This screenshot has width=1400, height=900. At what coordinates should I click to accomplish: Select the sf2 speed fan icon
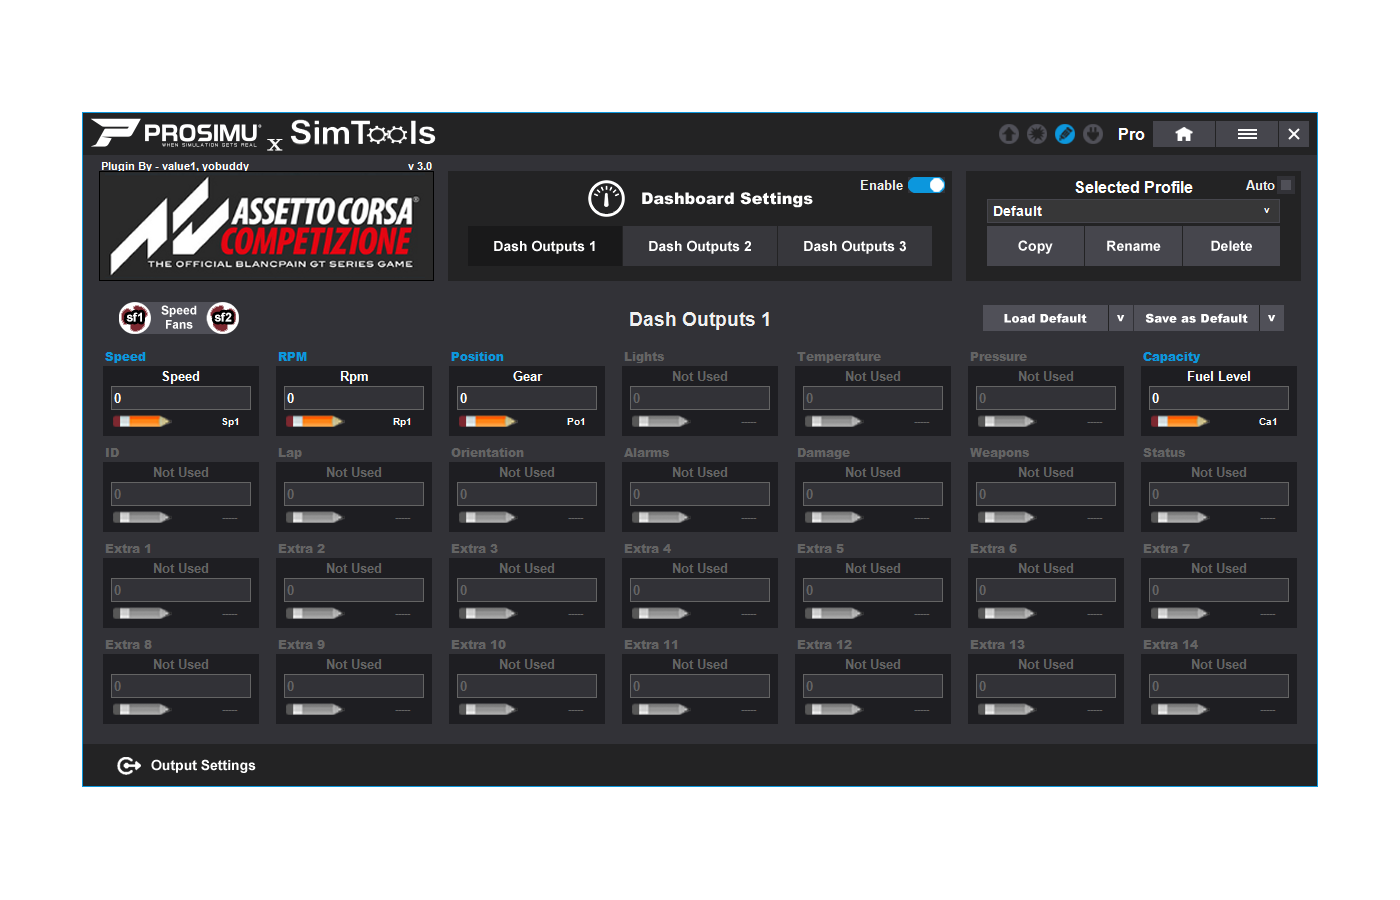pos(223,318)
